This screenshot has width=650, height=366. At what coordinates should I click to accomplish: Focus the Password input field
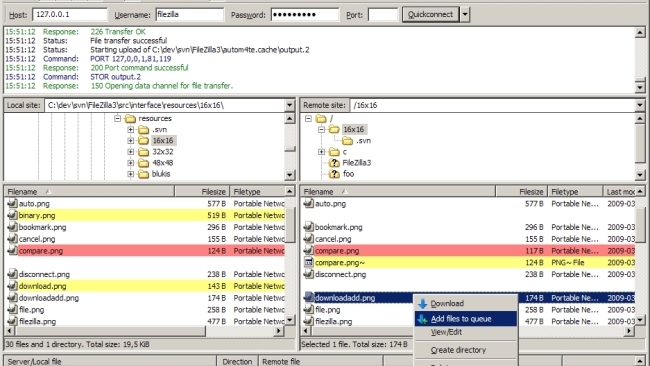(x=305, y=15)
